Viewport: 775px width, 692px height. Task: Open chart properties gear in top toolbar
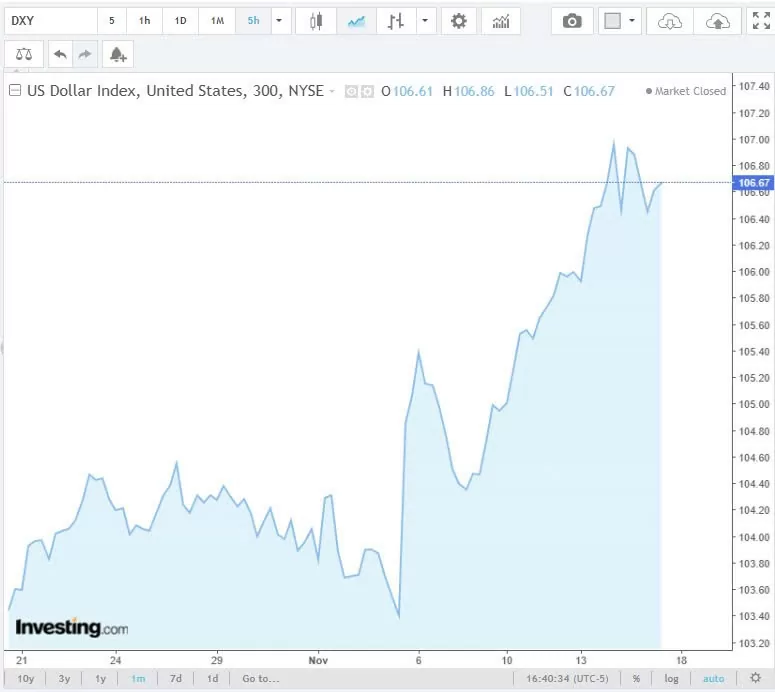pos(458,21)
